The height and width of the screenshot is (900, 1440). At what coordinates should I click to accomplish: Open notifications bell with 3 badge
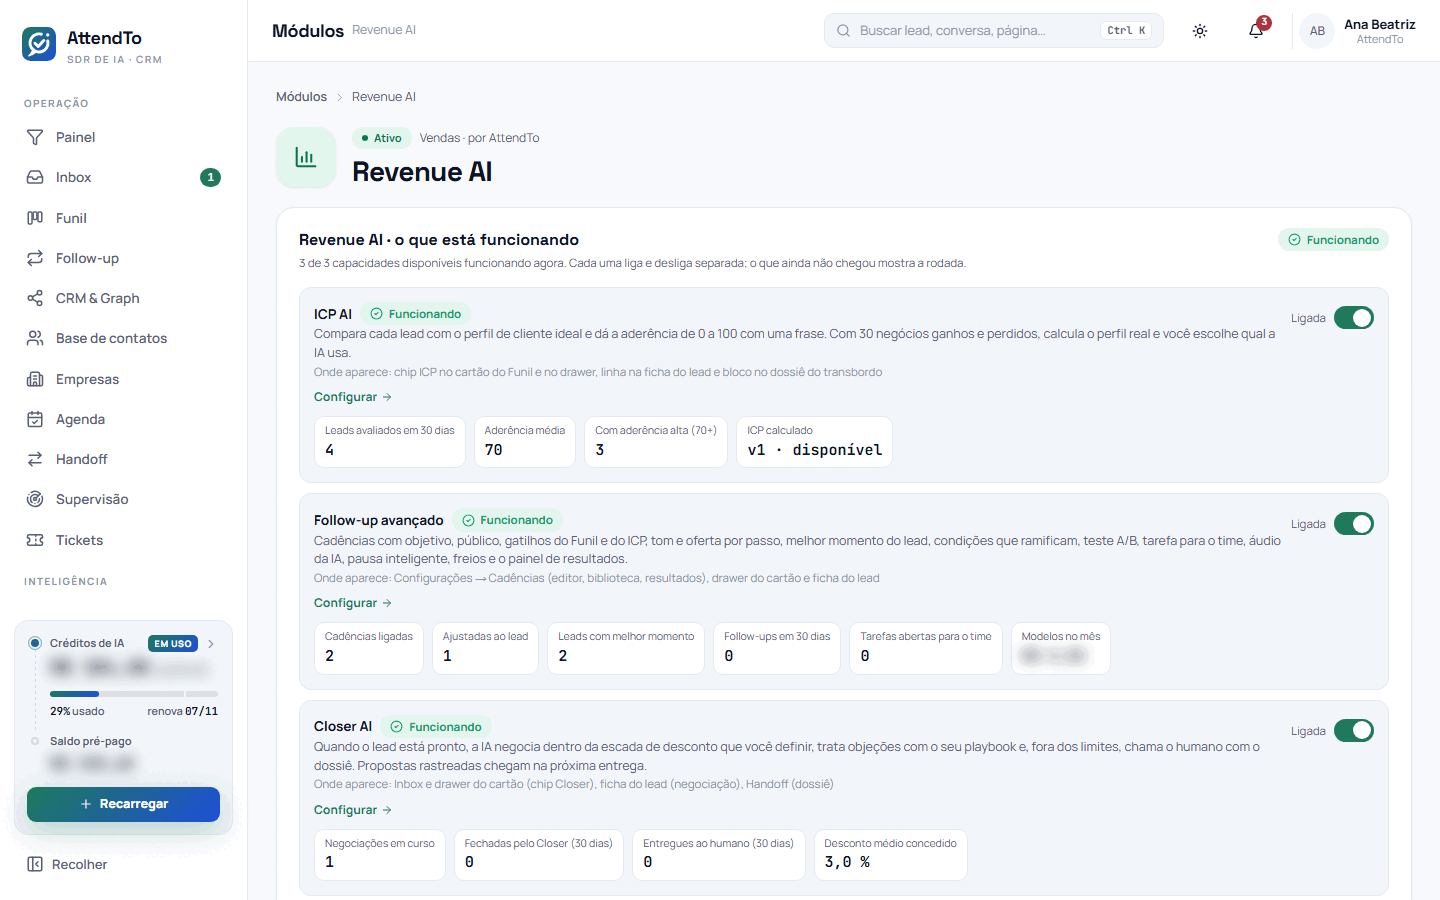click(x=1256, y=31)
